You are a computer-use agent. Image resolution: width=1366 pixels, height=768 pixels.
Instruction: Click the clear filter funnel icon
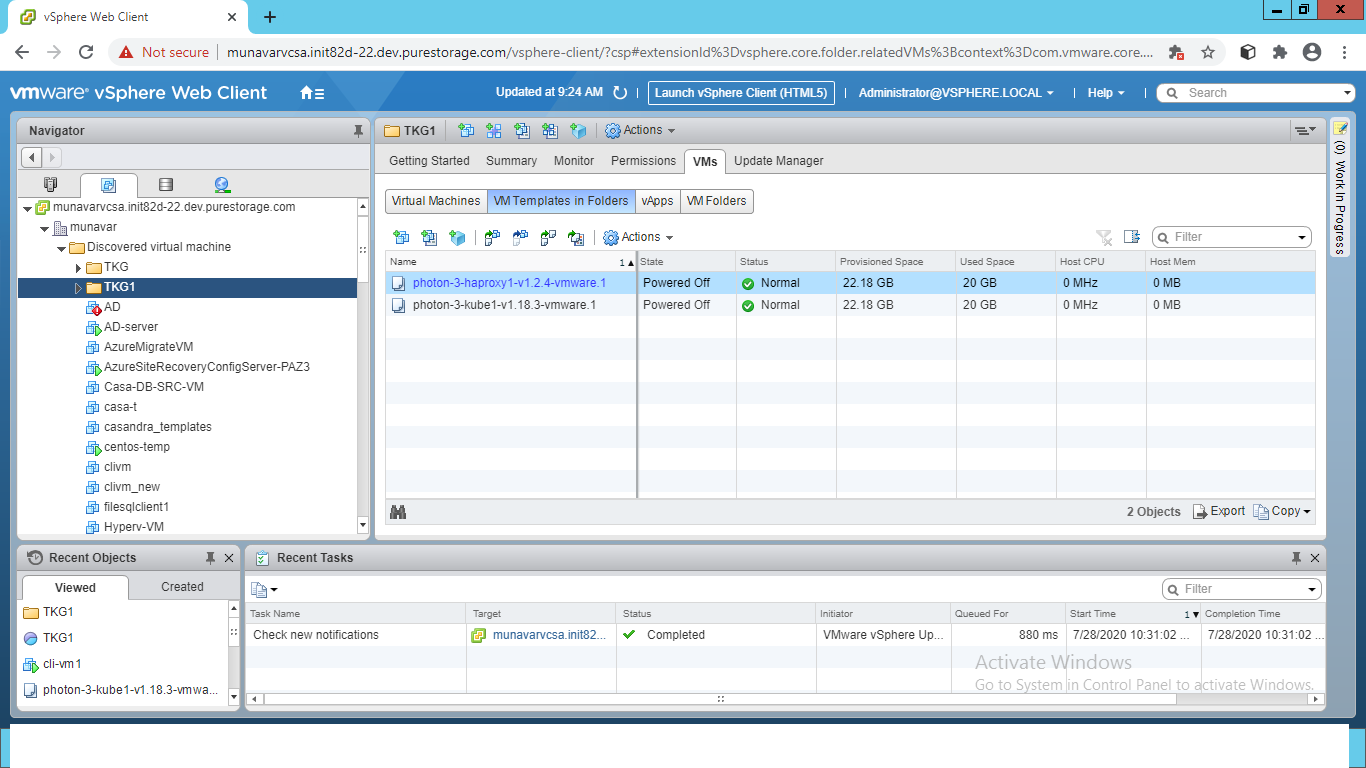pyautogui.click(x=1104, y=237)
